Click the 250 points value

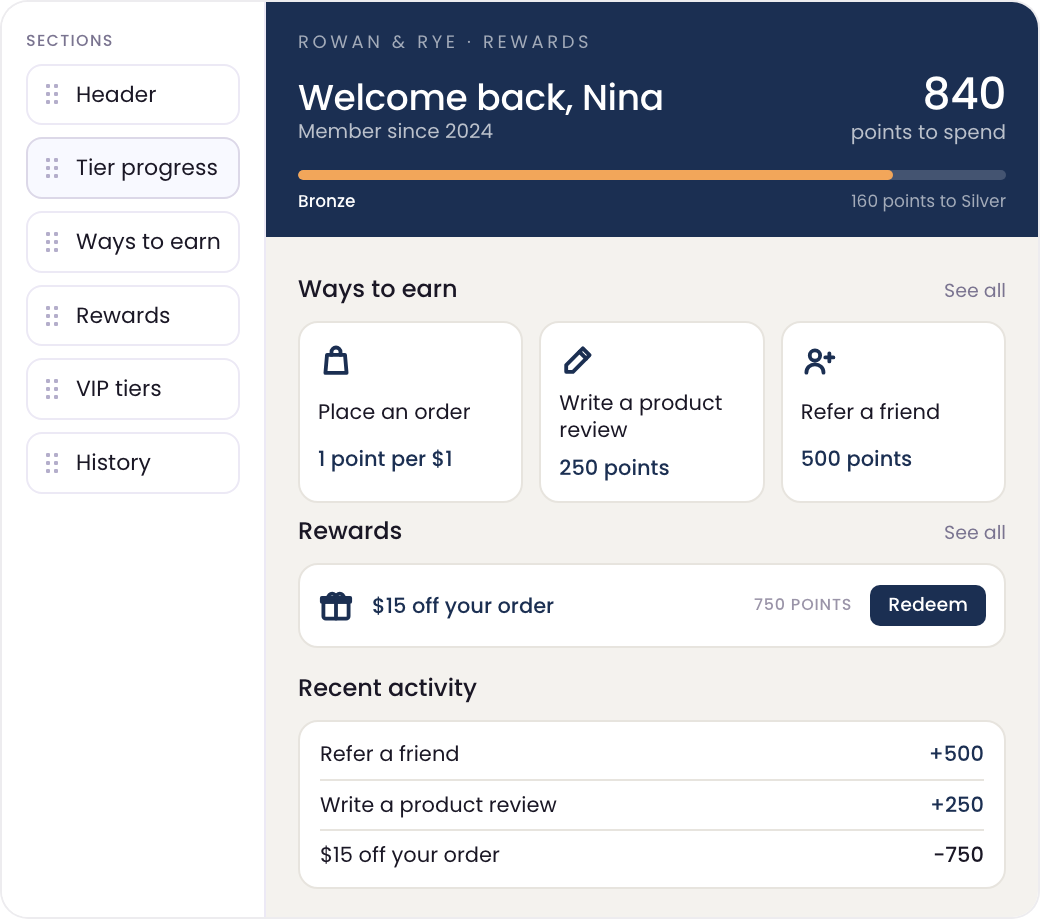point(614,468)
